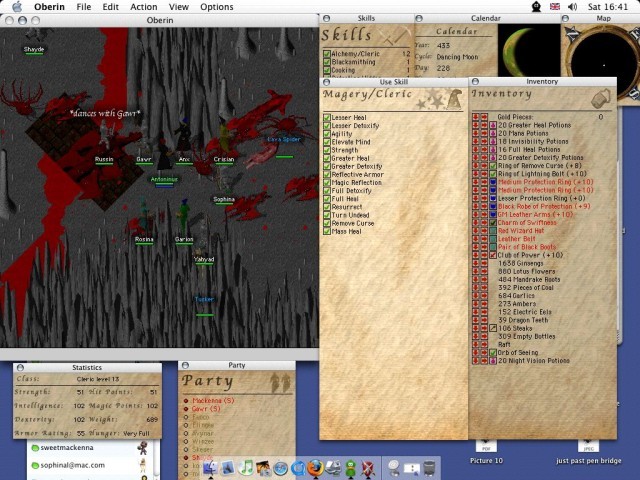Open Firefox from the dock
640x480 pixels.
pos(316,468)
